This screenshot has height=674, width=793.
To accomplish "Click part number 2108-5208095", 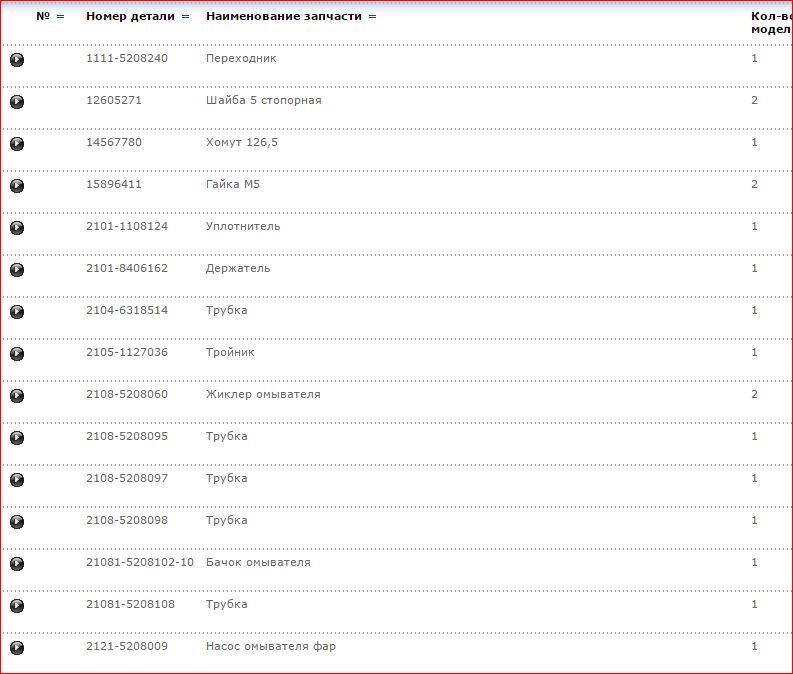I will 127,437.
